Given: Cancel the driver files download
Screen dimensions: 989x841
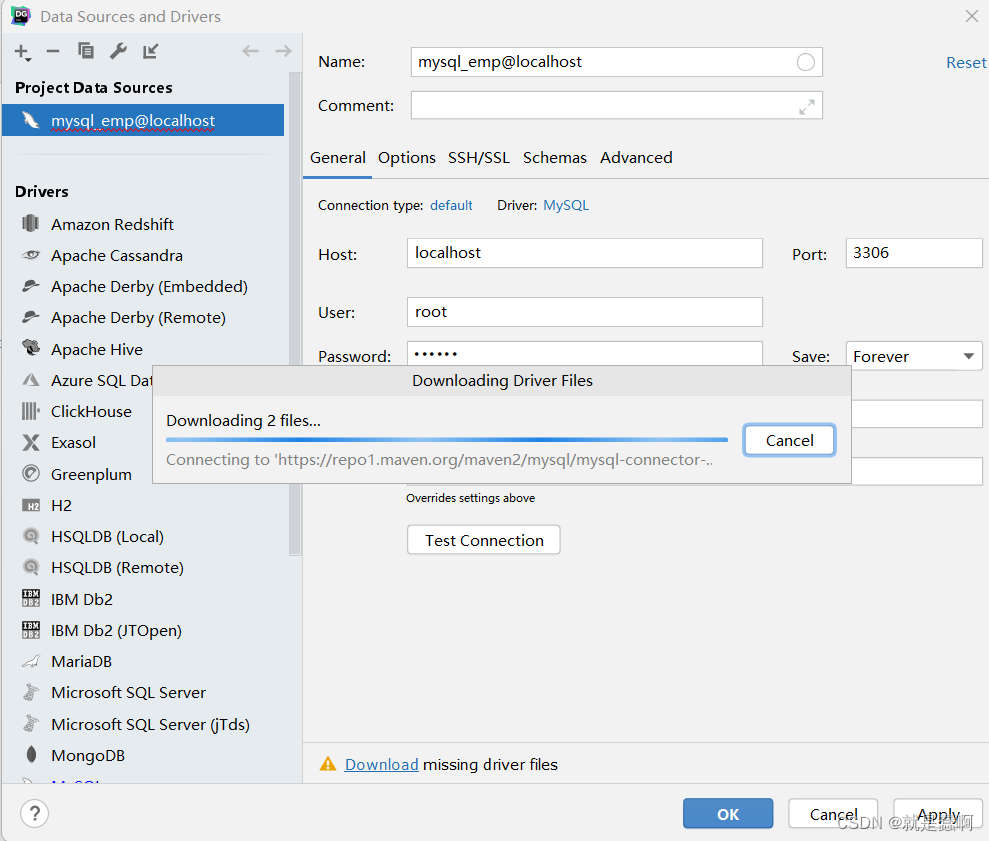Looking at the screenshot, I should [x=789, y=440].
